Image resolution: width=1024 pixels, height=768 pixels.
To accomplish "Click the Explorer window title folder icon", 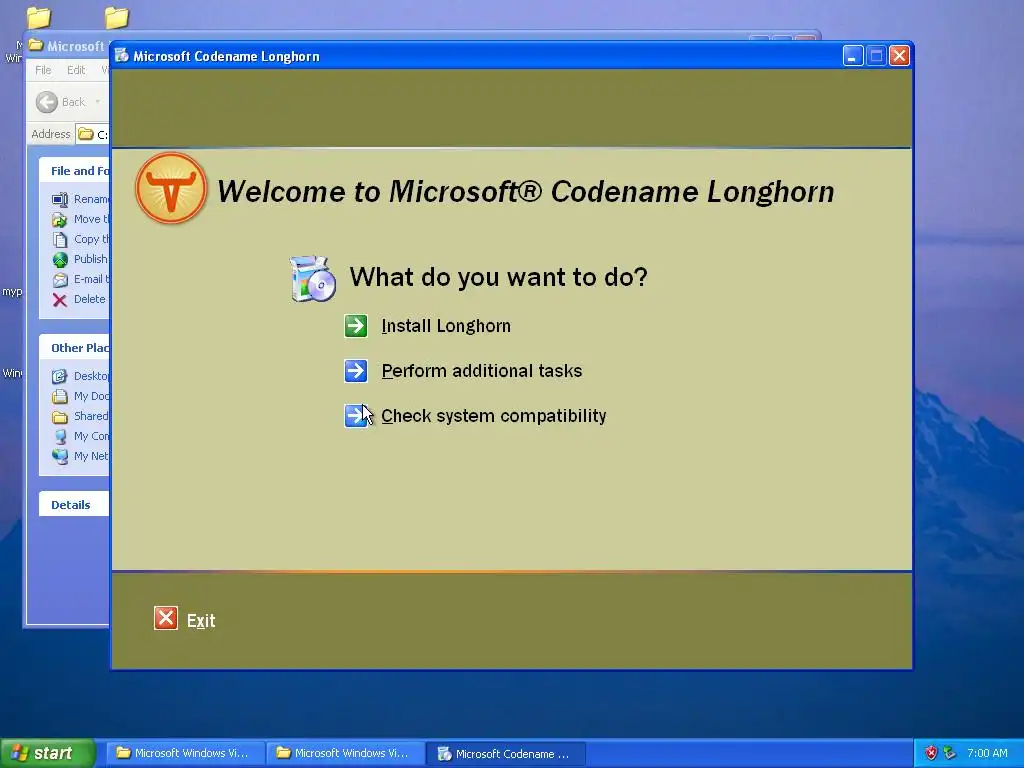I will coord(36,46).
